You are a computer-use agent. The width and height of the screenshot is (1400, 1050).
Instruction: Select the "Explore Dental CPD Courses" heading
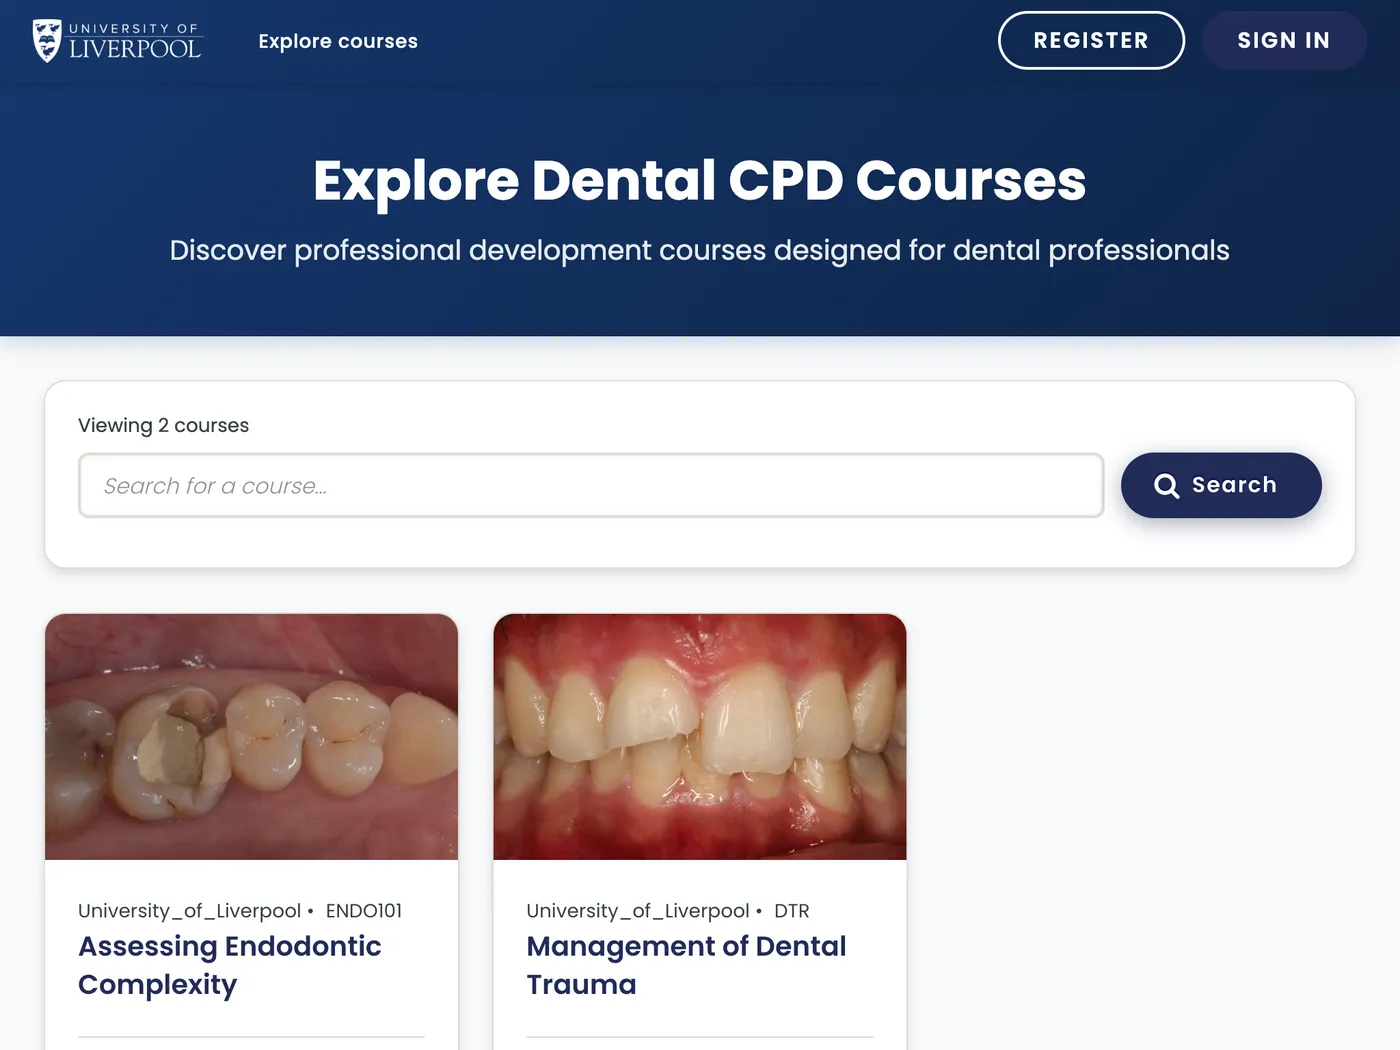tap(700, 181)
